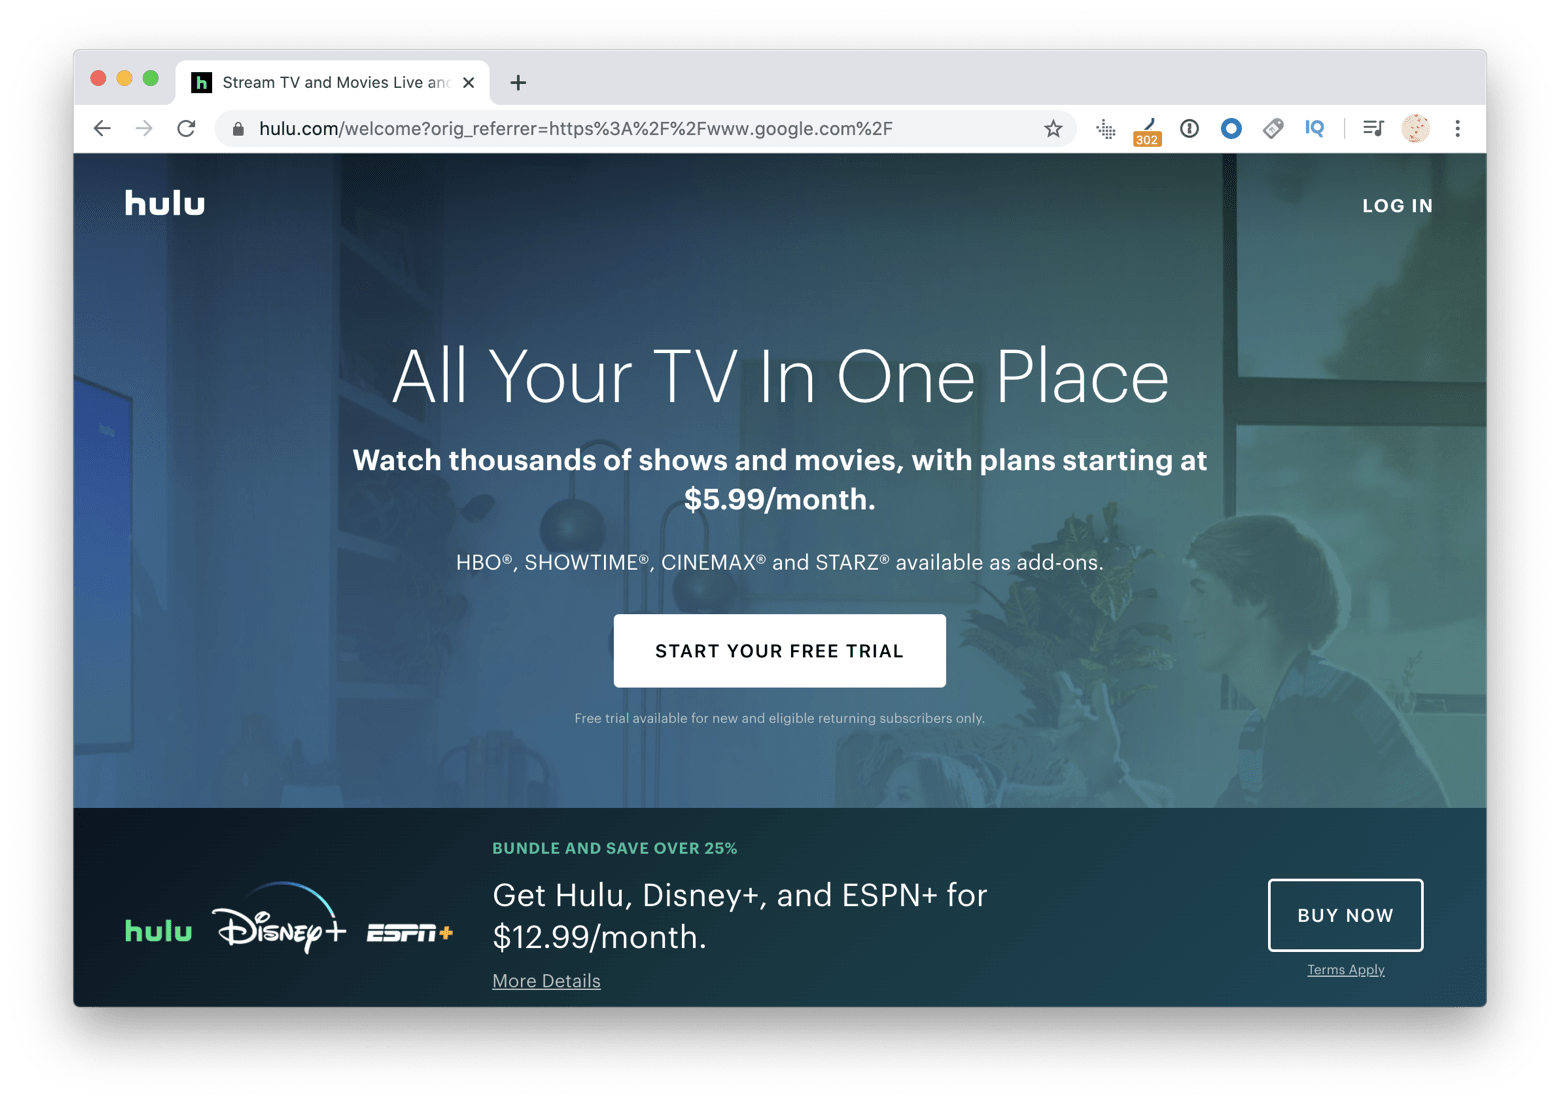Go back to the previous page

(102, 128)
